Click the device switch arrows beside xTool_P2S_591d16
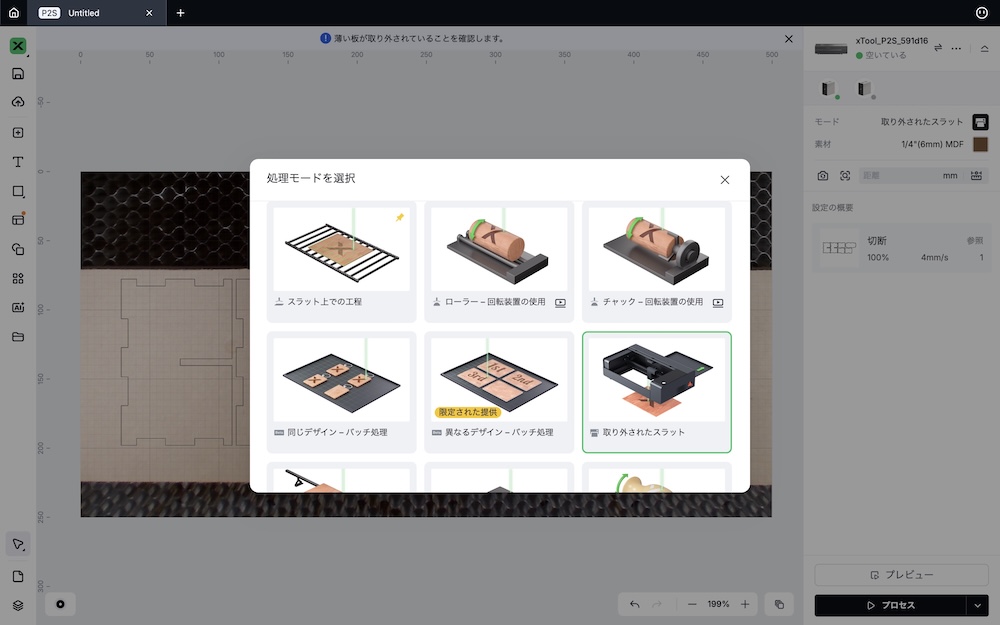Image resolution: width=1000 pixels, height=625 pixels. pos(937,48)
